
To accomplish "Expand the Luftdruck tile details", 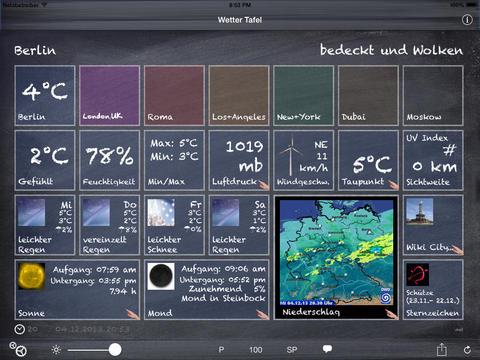I will tap(239, 160).
